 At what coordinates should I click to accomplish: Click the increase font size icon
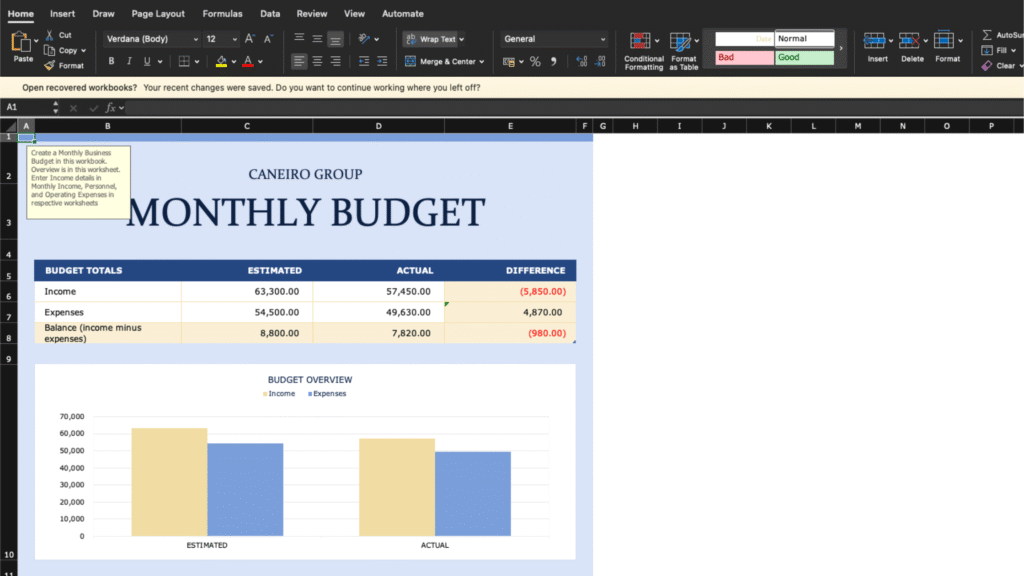coord(250,39)
